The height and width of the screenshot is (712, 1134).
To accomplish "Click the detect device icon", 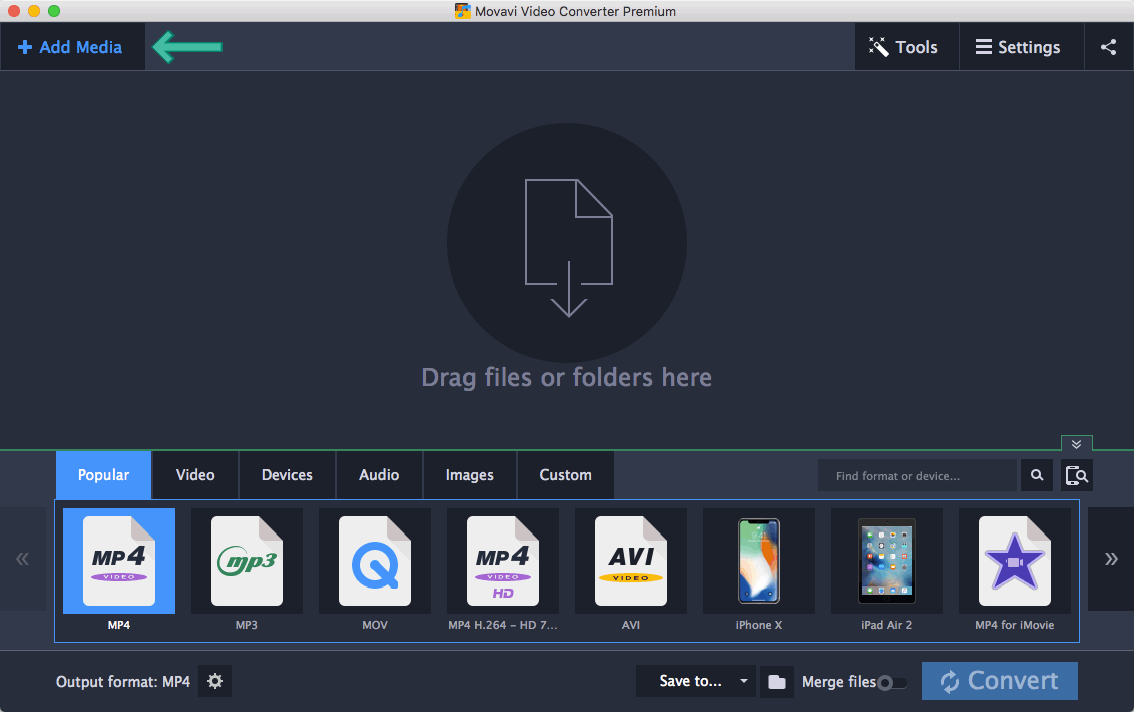I will (1077, 475).
